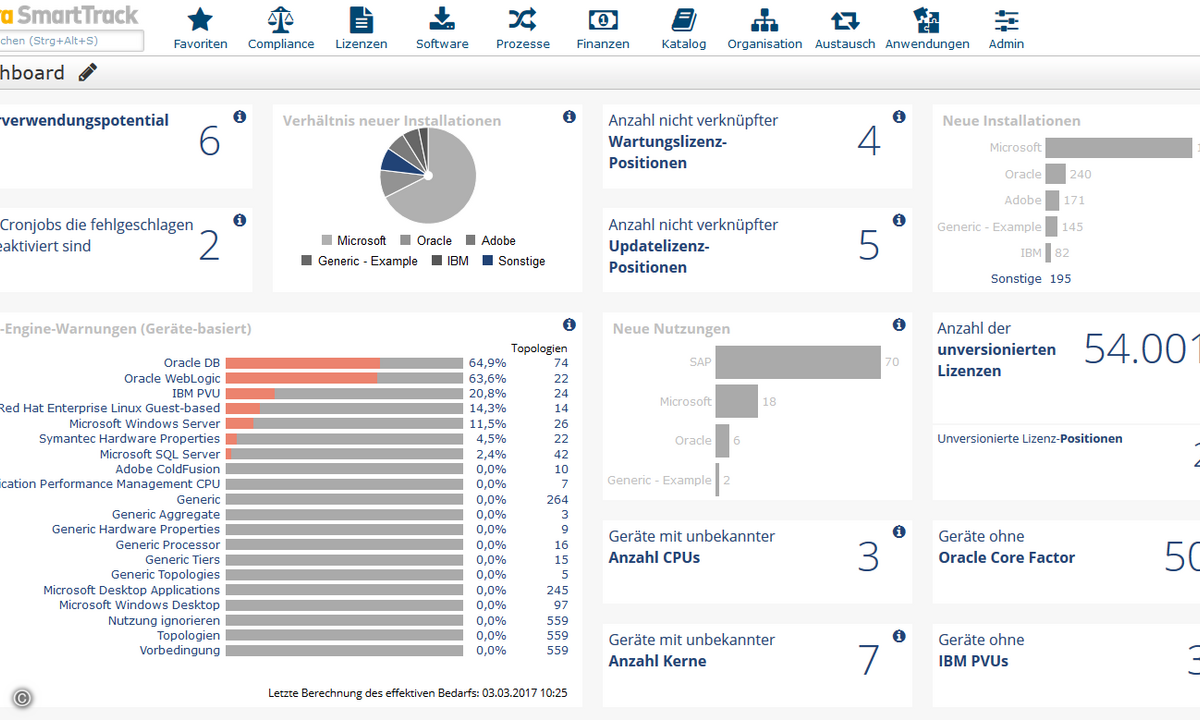
Task: Show info for Neue Nutzungen chart
Action: coord(899,325)
